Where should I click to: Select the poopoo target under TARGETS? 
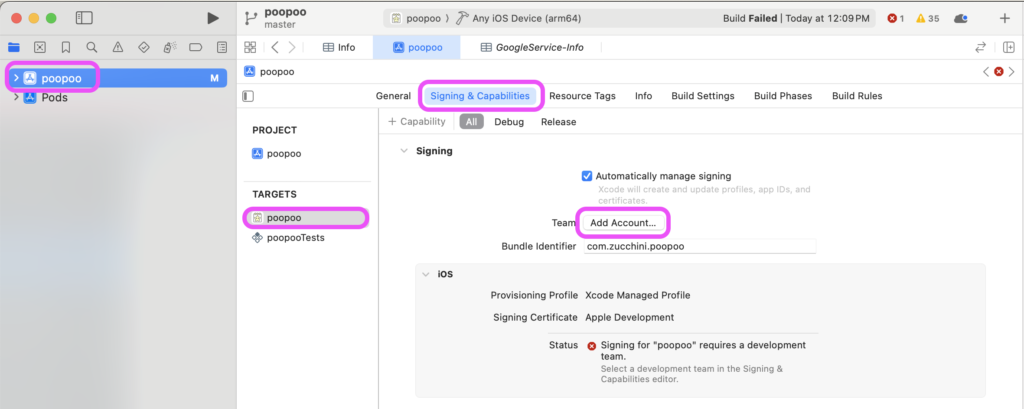point(306,218)
